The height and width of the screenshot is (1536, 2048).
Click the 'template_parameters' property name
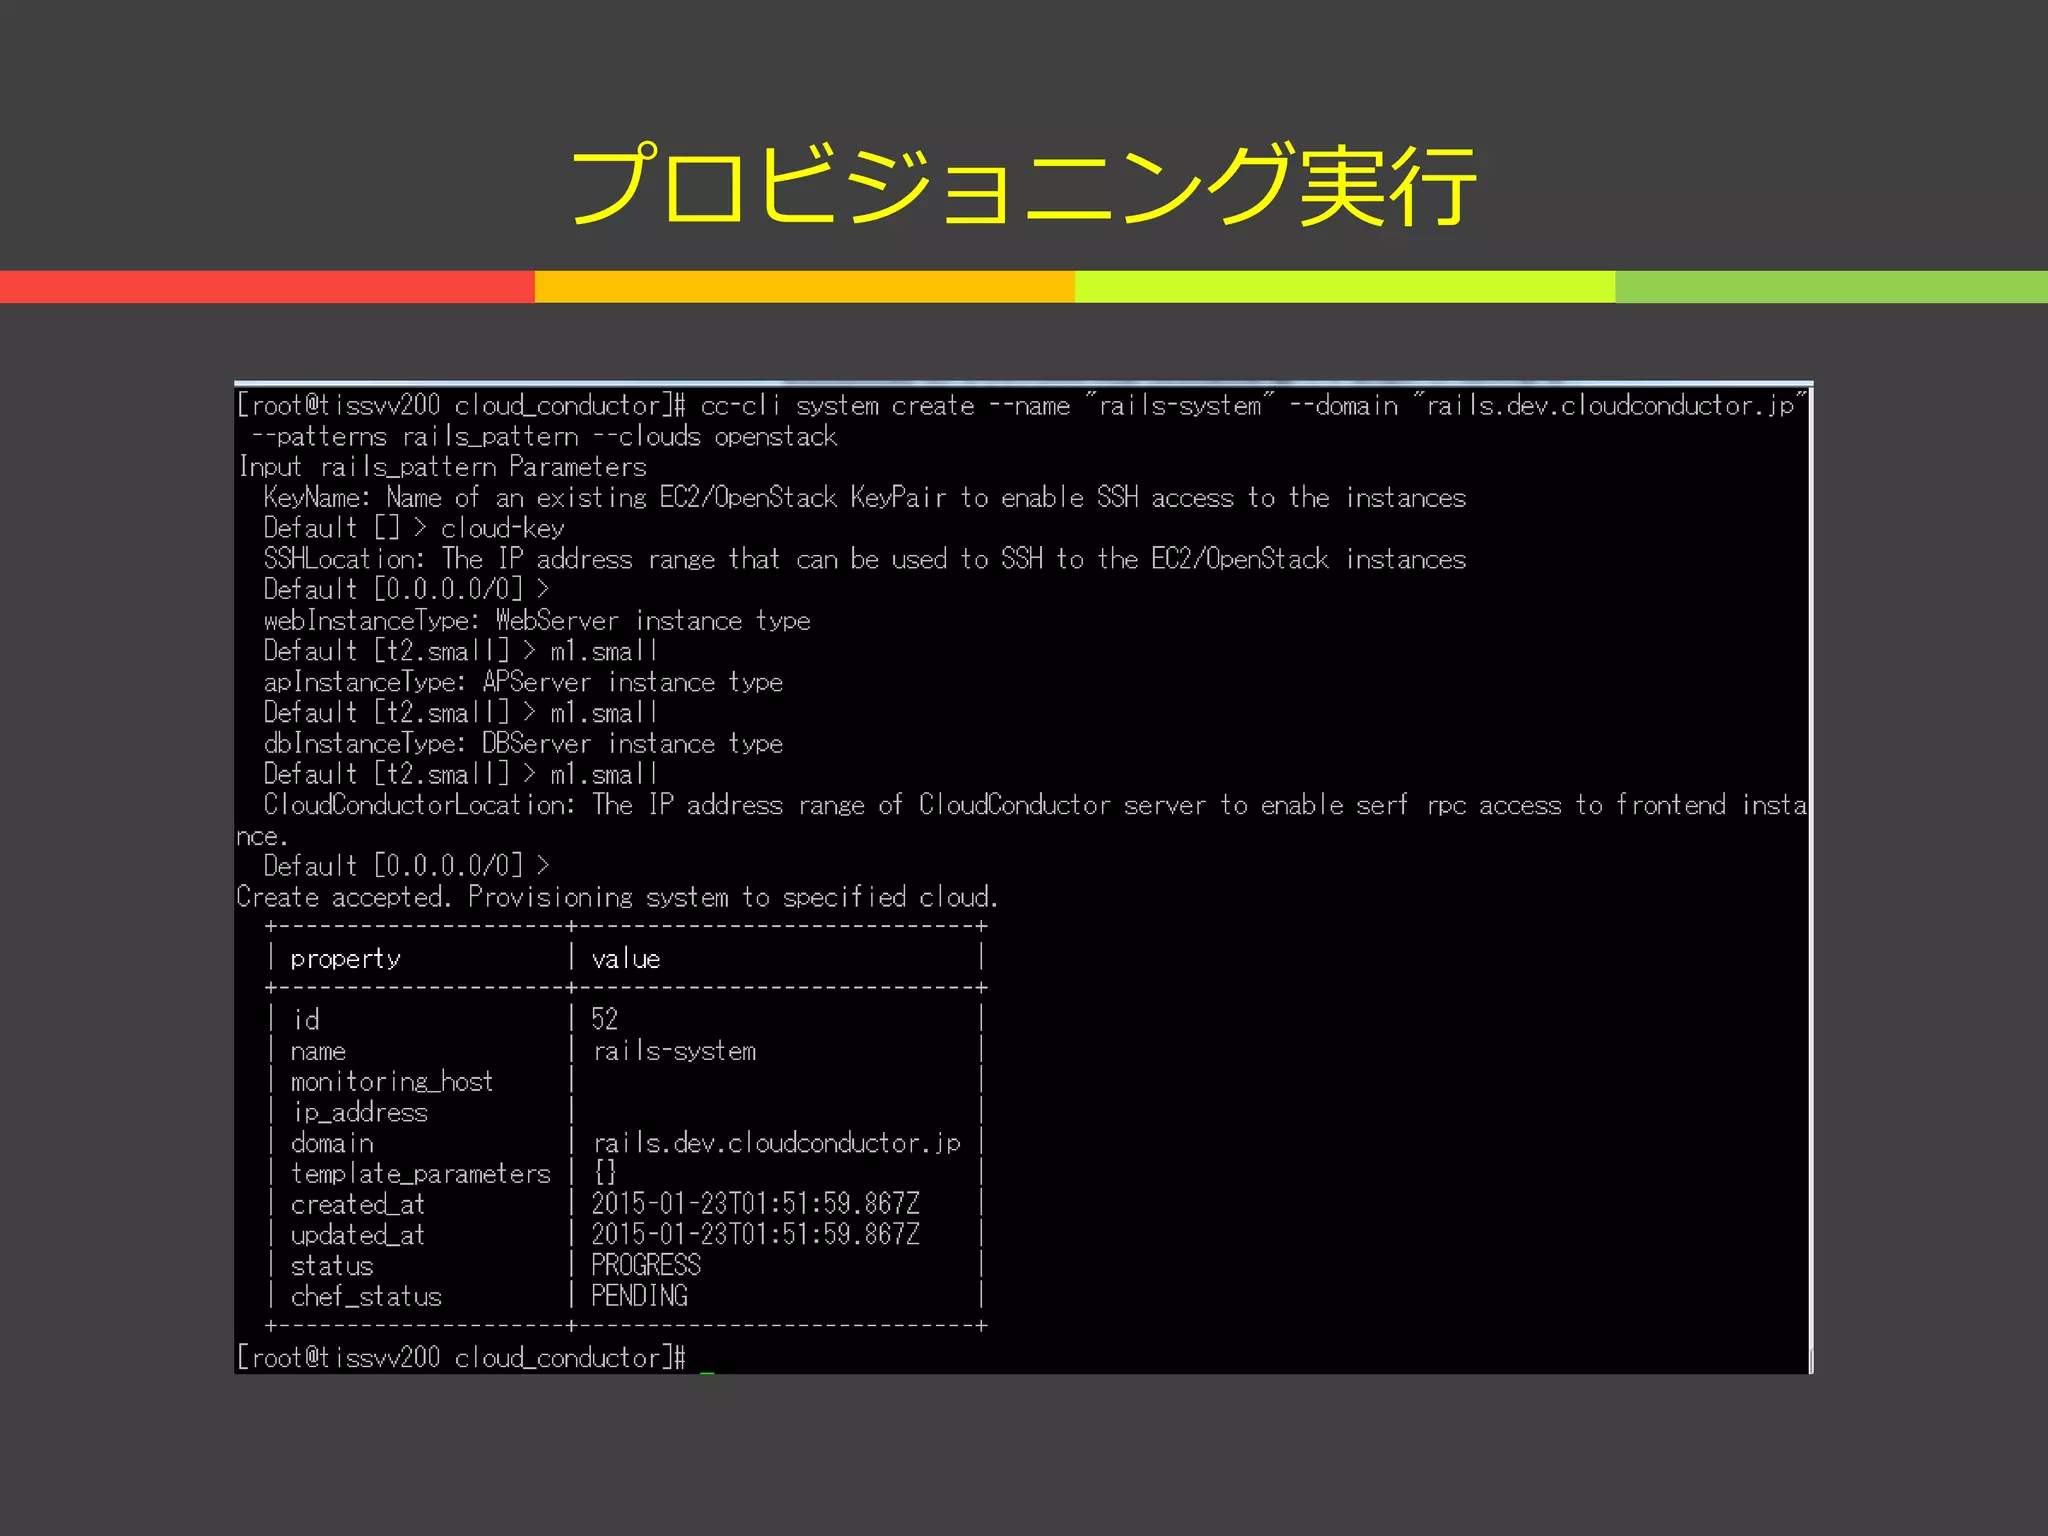[x=421, y=1174]
